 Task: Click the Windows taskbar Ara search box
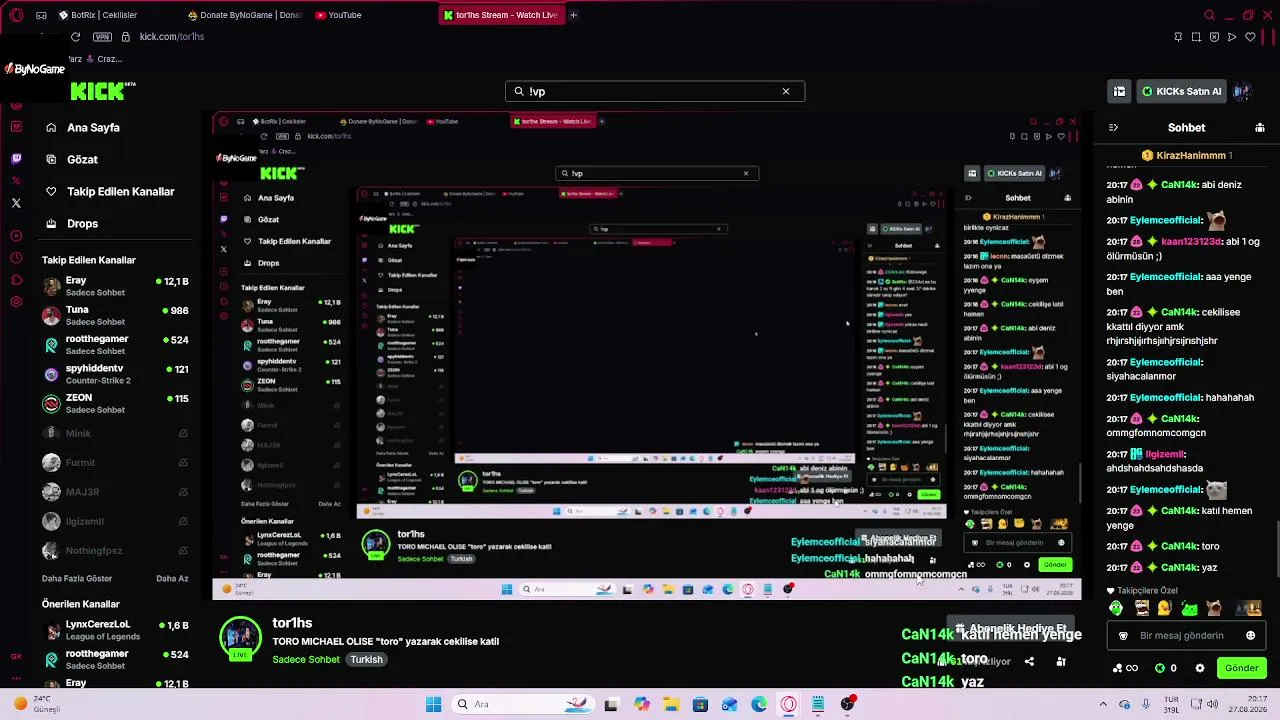(x=521, y=704)
